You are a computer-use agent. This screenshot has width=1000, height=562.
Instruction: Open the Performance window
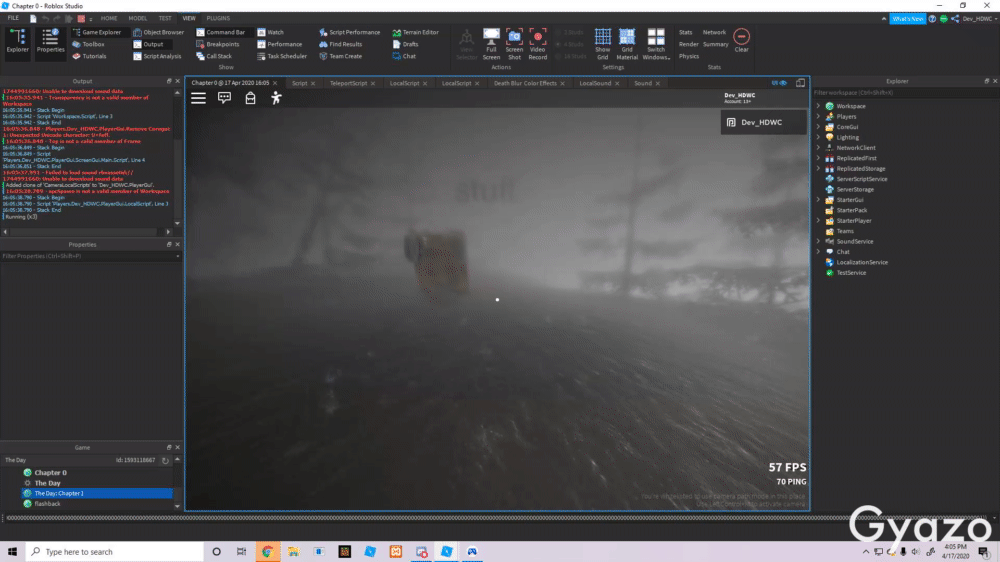click(x=279, y=44)
